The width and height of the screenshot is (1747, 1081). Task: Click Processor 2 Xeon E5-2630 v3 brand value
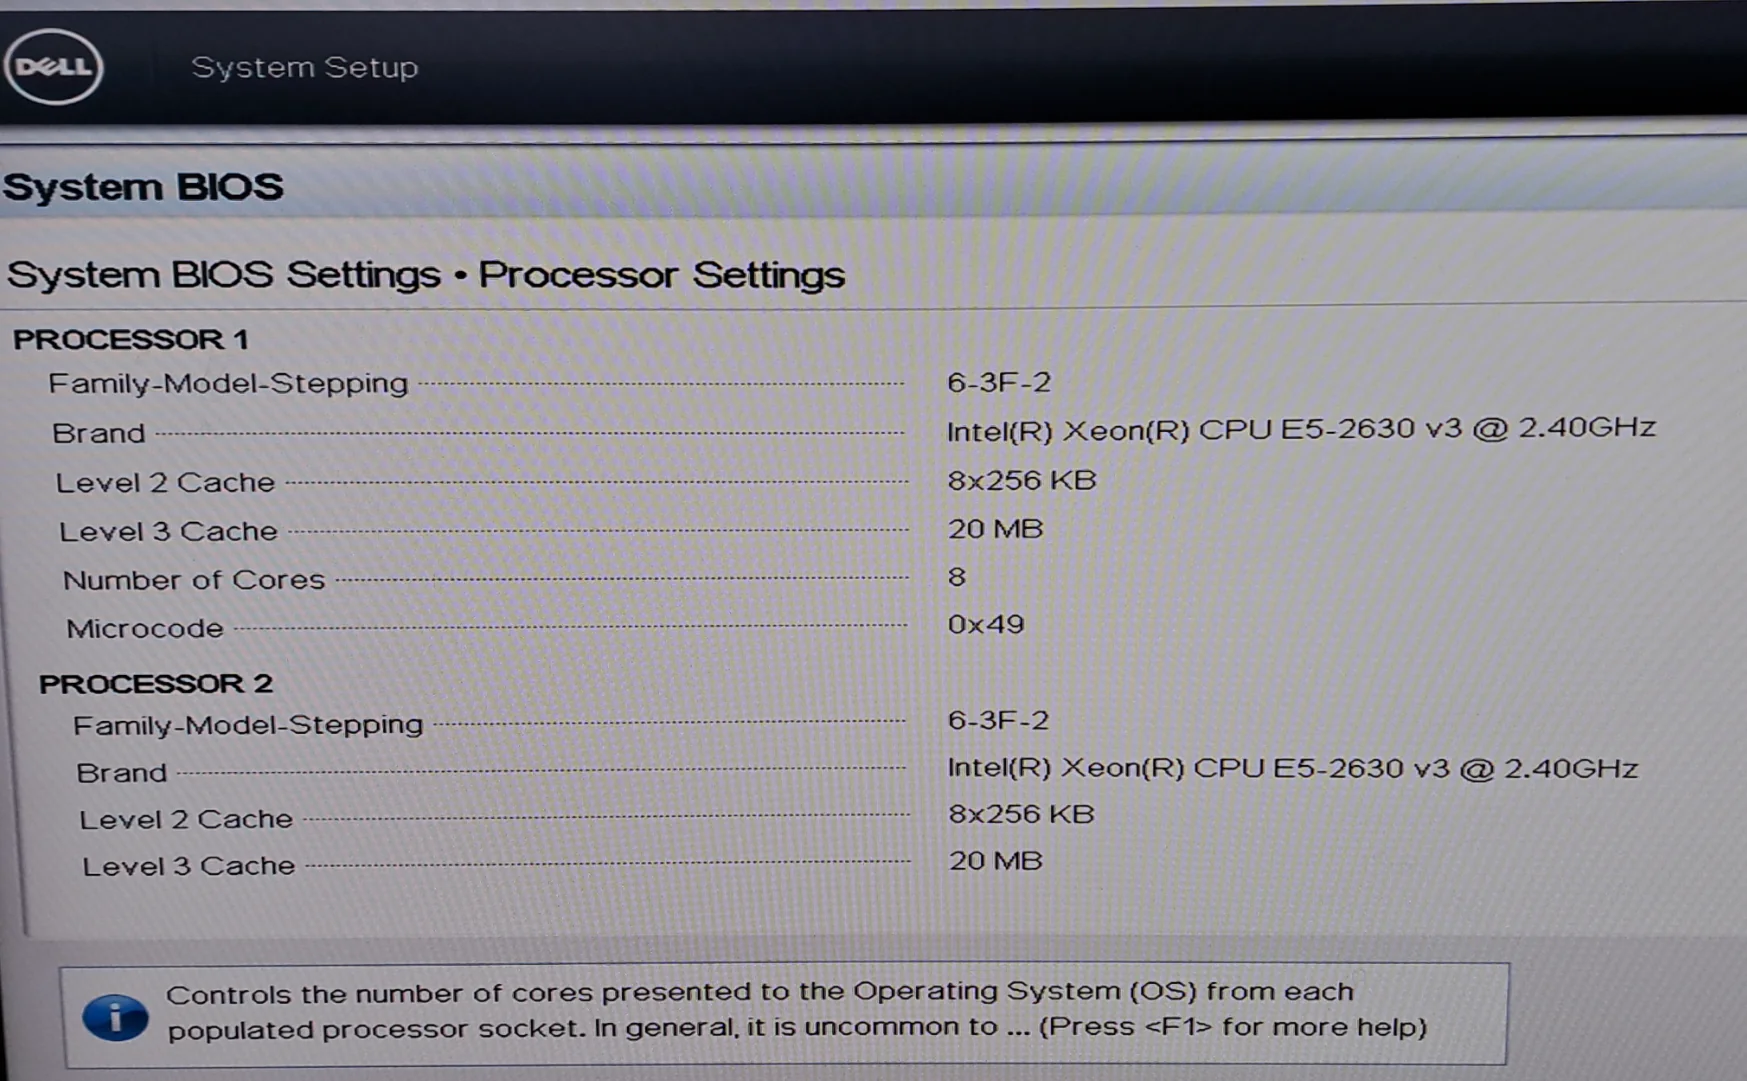pos(1292,768)
